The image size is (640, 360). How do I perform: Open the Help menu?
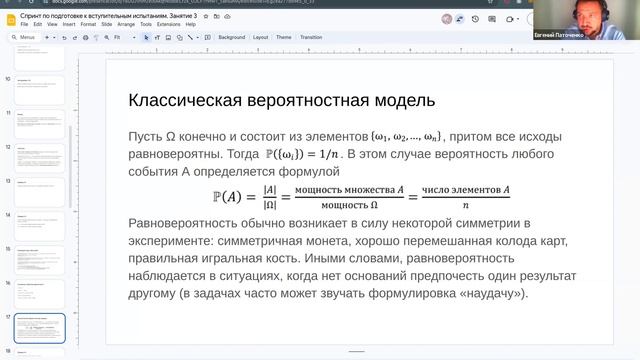click(191, 24)
